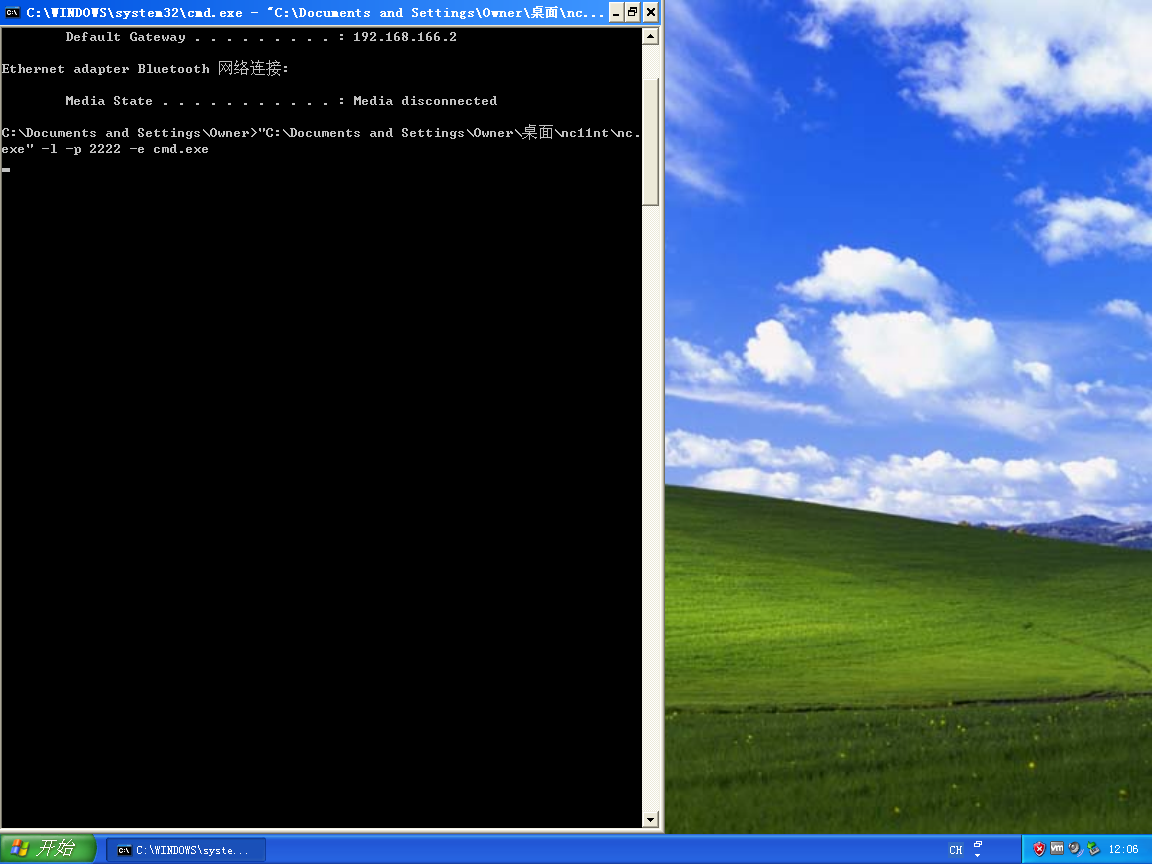Image resolution: width=1152 pixels, height=864 pixels.
Task: Open the Start menu (开始)
Action: click(x=48, y=849)
